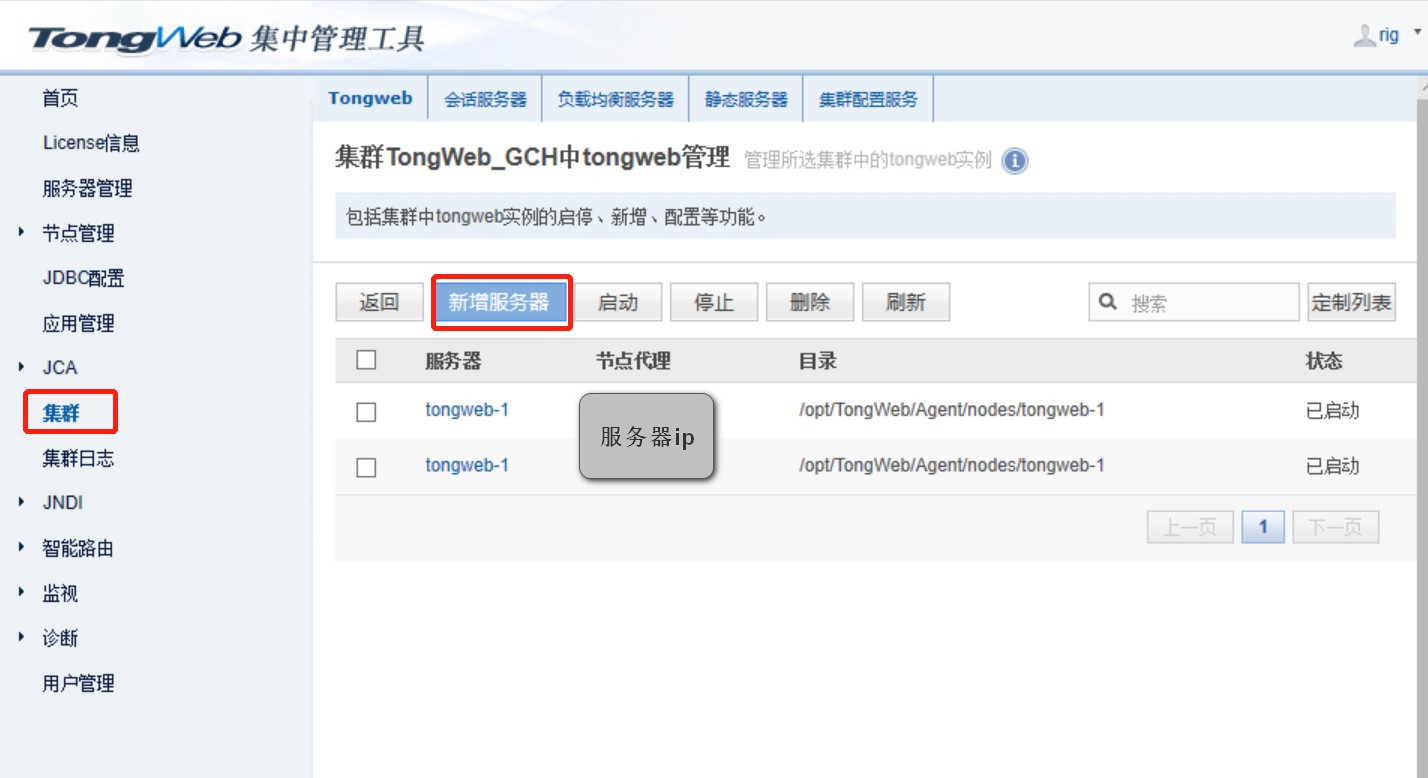The image size is (1428, 778).
Task: Click the vertical scrollbar up arrow
Action: coord(1422,86)
